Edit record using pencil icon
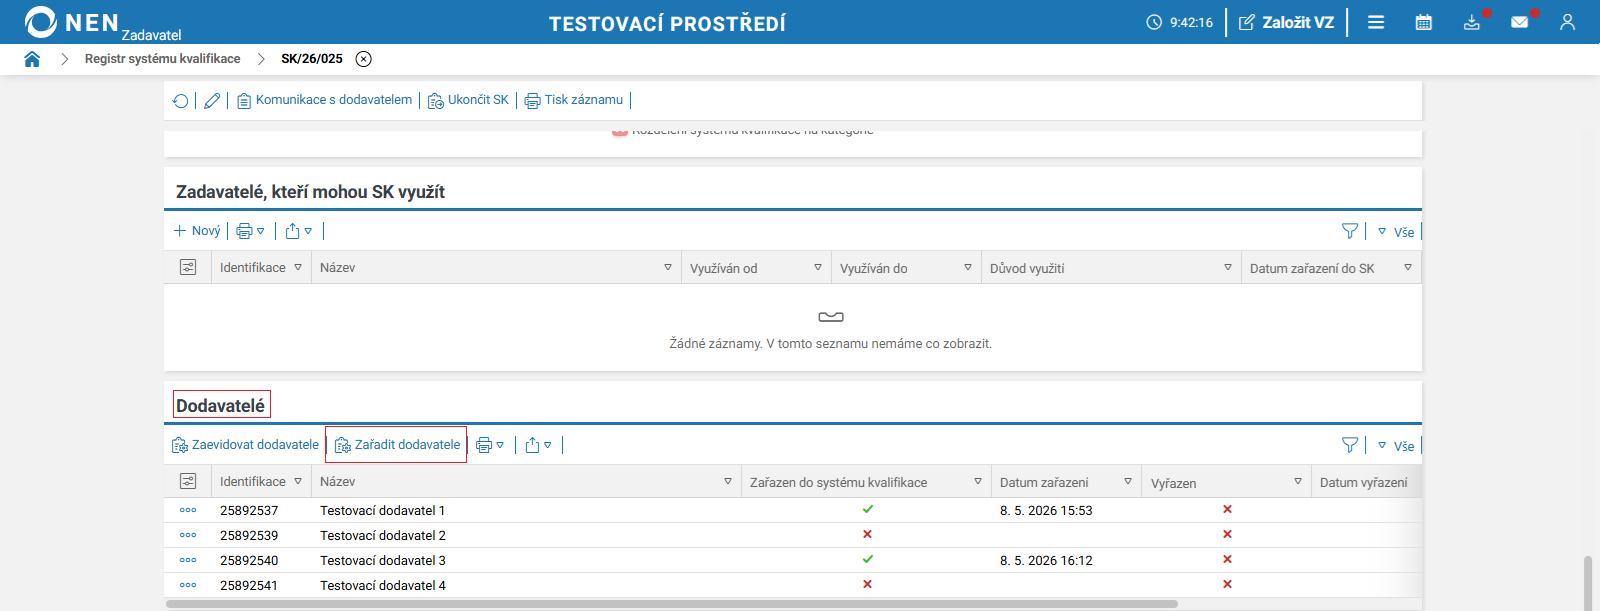This screenshot has width=1600, height=611. [212, 100]
